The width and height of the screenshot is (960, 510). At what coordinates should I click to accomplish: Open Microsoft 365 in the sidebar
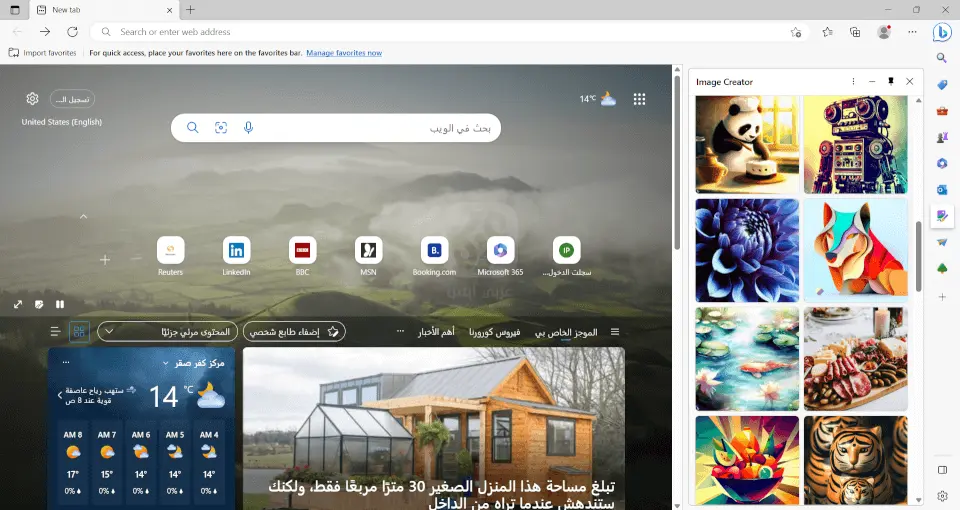tap(942, 163)
